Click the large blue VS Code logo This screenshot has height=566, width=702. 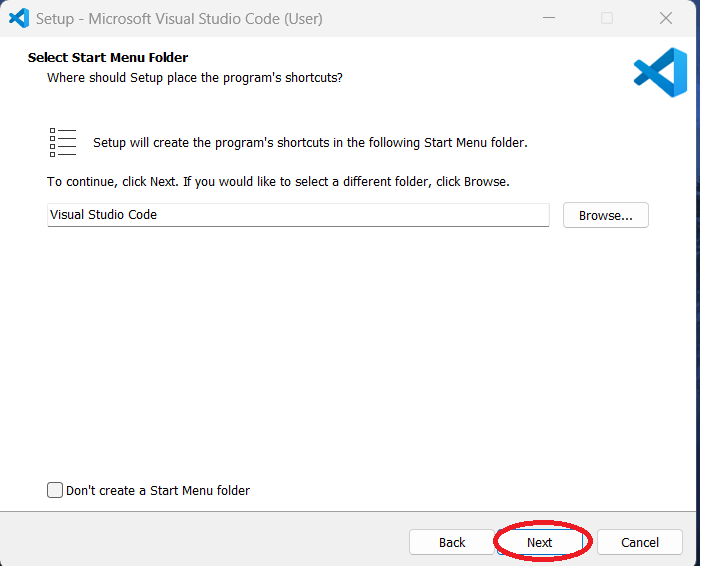[x=661, y=73]
